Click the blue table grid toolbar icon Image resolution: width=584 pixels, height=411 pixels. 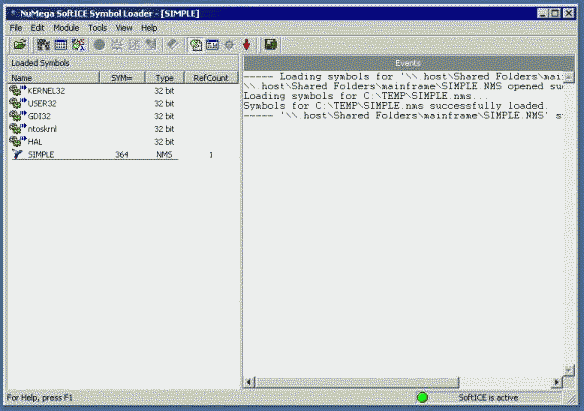point(61,45)
